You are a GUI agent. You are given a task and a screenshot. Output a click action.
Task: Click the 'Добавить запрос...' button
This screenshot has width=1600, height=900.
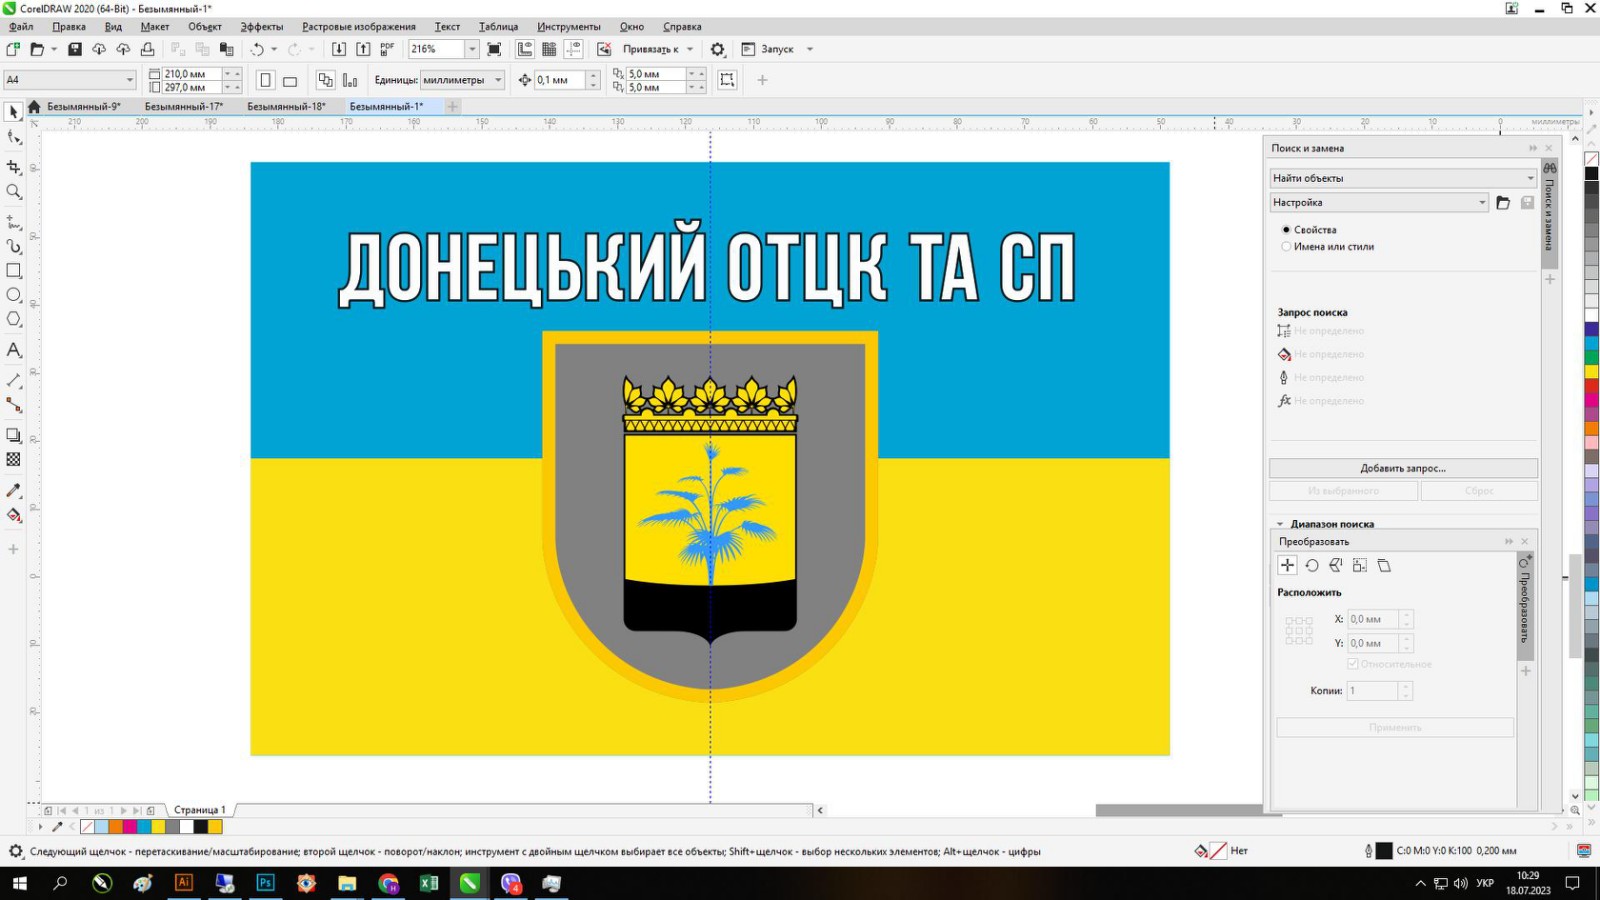(1402, 468)
